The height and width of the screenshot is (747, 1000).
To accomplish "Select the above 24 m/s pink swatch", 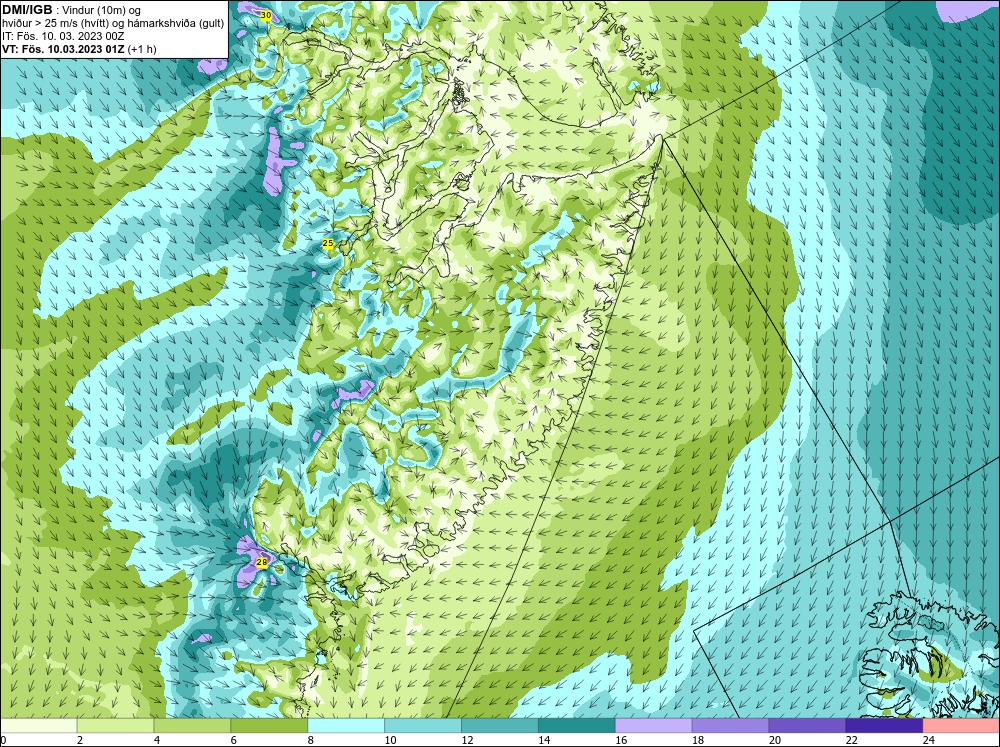I will tap(961, 726).
